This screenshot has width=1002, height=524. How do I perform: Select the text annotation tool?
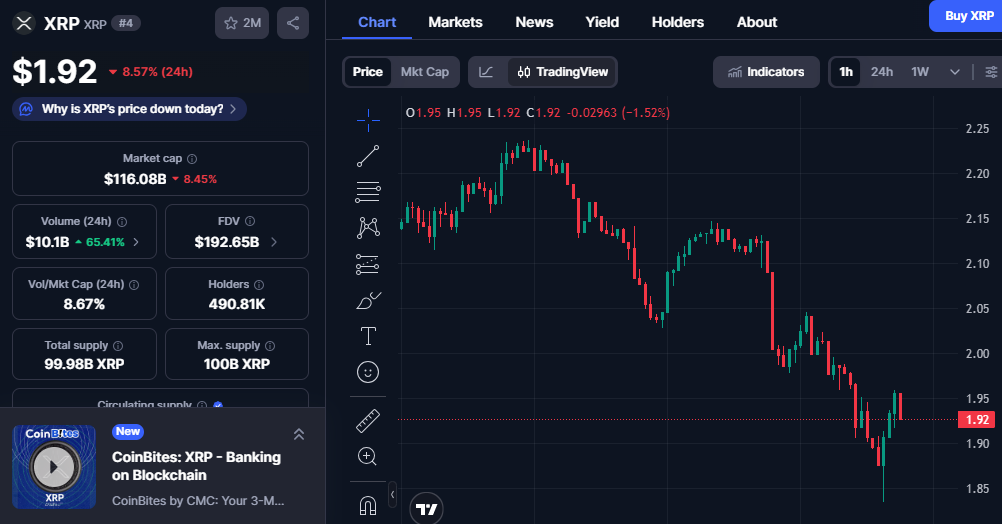point(368,335)
